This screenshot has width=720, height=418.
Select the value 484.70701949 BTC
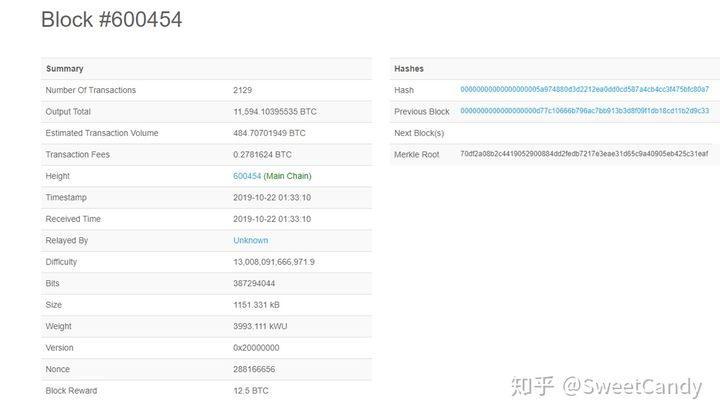tap(270, 133)
